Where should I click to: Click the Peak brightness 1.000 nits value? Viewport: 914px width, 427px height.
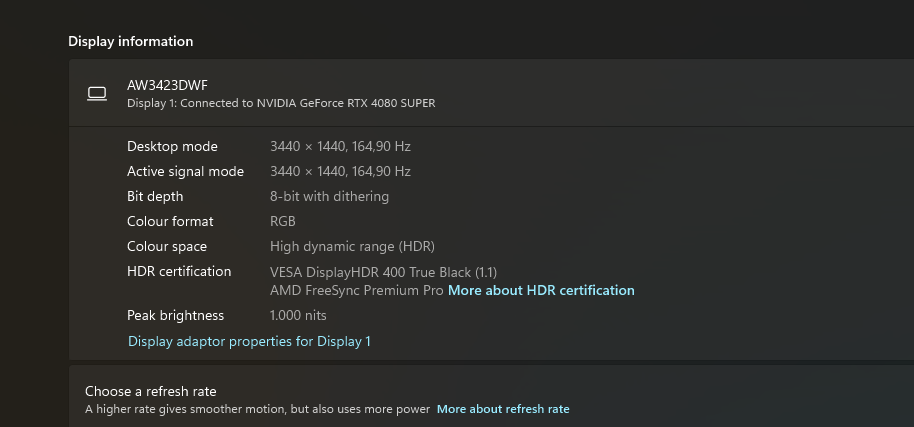[298, 315]
